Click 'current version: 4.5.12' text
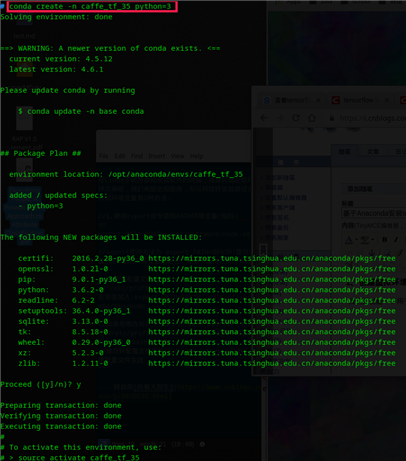This screenshot has height=461, width=406. (61, 59)
